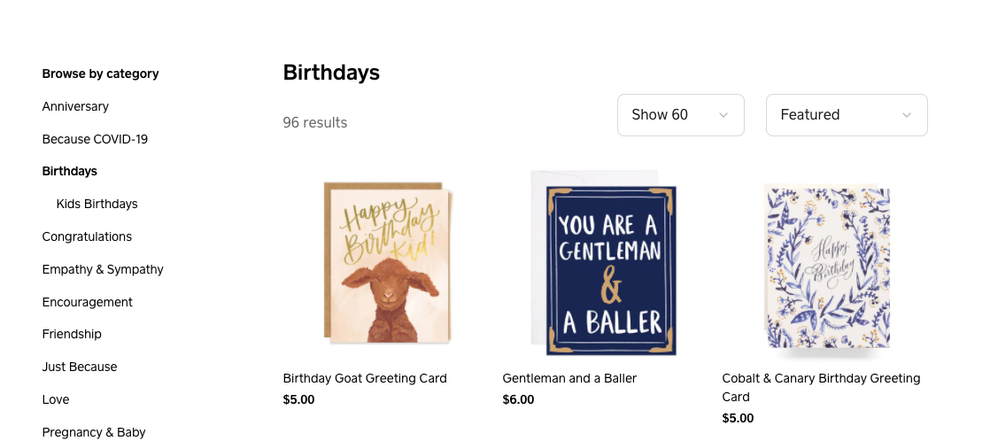The width and height of the screenshot is (998, 441).
Task: Open the Anniversary category
Action: (75, 106)
